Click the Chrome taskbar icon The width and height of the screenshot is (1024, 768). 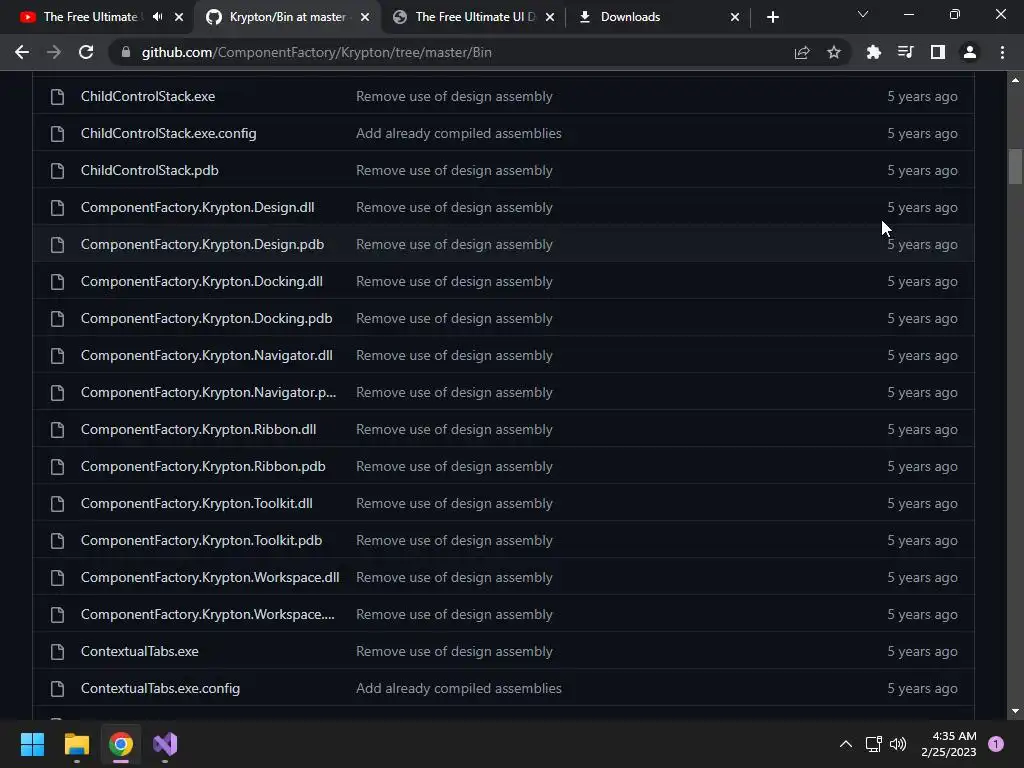121,744
